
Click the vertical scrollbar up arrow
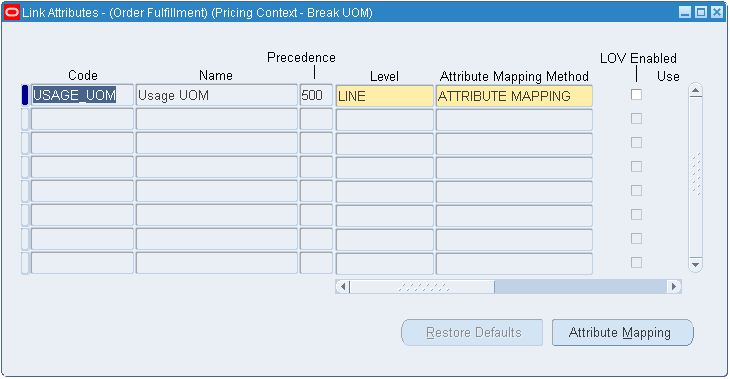click(696, 90)
